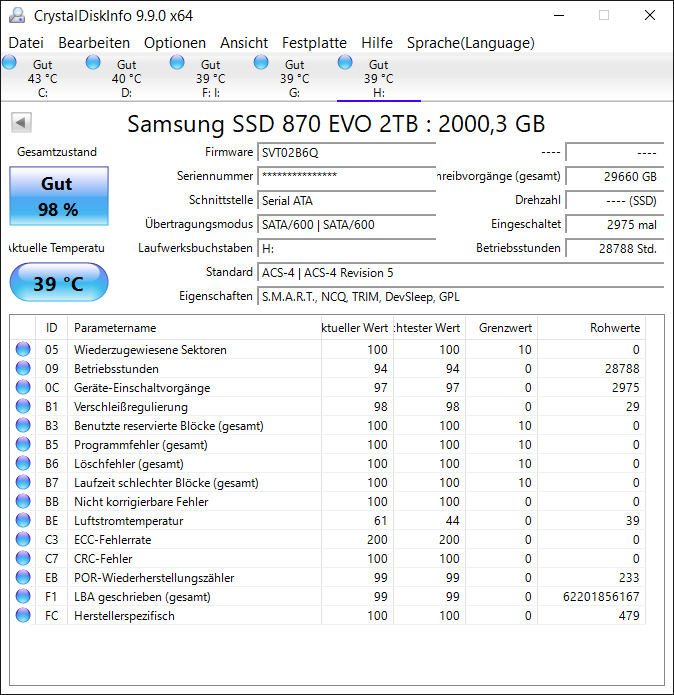Select the Wiederzugewiesene Sektoren parameter name
The height and width of the screenshot is (695, 674).
pos(150,350)
